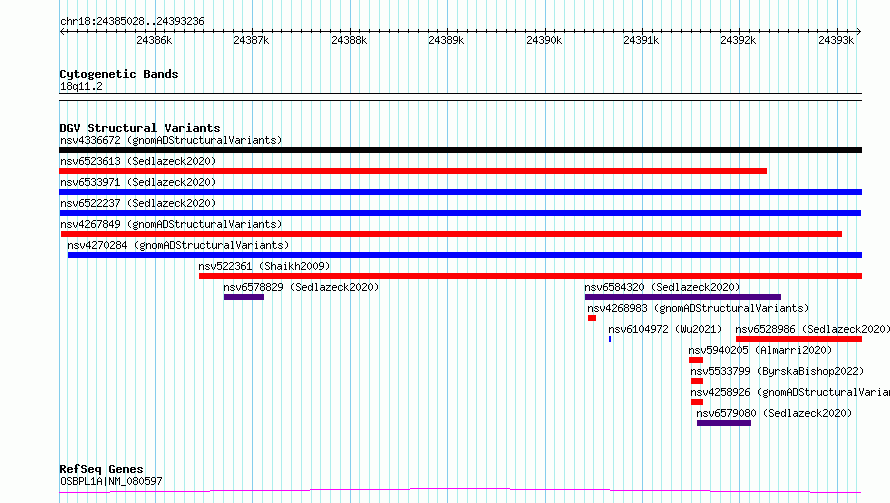Select the nsv6579080 purple variant bar

pos(724,423)
